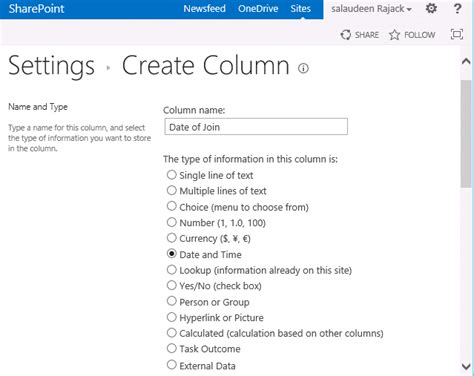Toggle the focus on content icon
Image resolution: width=474 pixels, height=376 pixels.
pyautogui.click(x=457, y=34)
